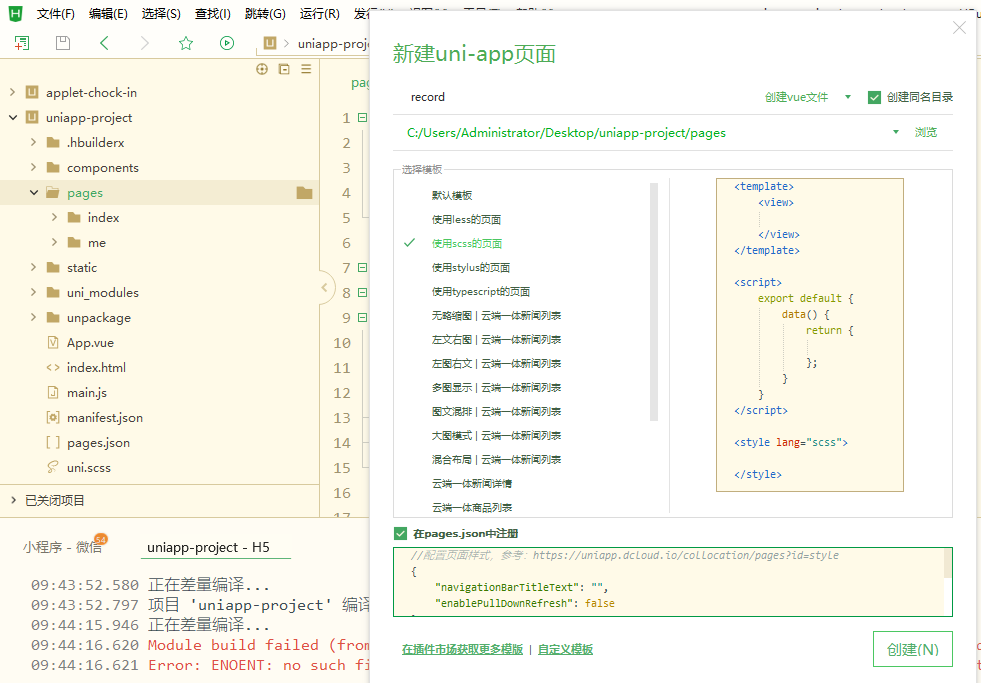This screenshot has height=683, width=981.
Task: Go forward with the right arrow icon
Action: (x=145, y=43)
